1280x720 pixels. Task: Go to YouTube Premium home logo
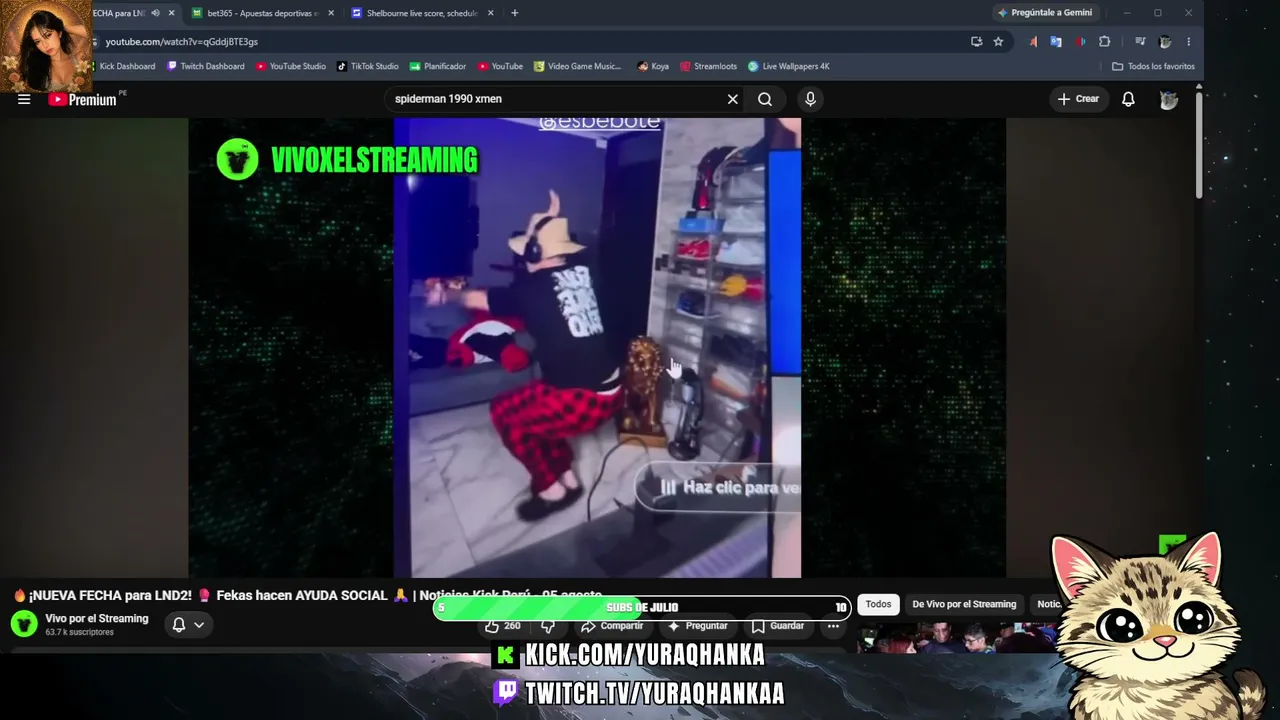tap(82, 99)
